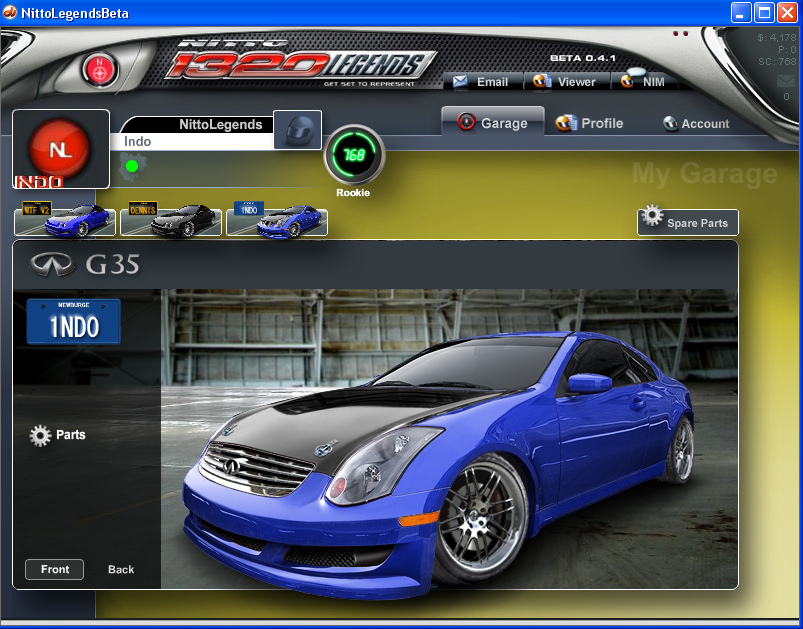Screen dimensions: 803x629
Task: Click the red shifter knob icon in header
Action: pos(100,68)
